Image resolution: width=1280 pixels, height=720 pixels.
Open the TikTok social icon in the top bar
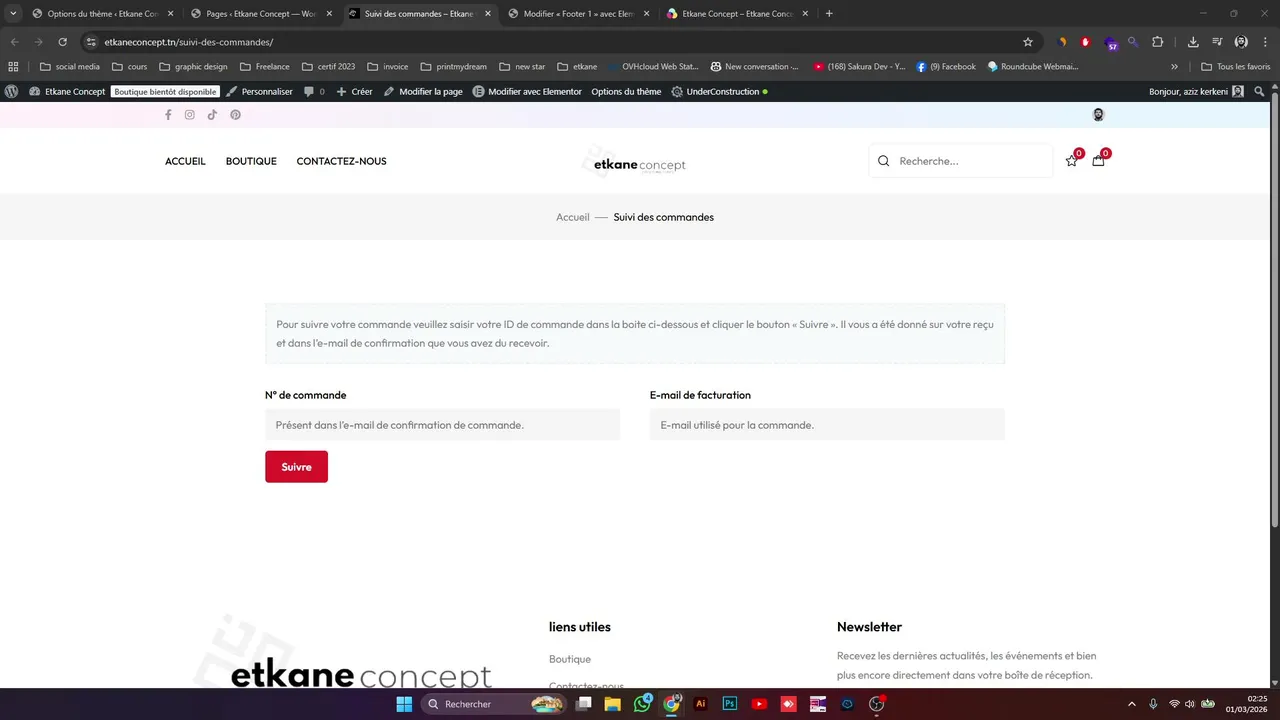[x=212, y=115]
